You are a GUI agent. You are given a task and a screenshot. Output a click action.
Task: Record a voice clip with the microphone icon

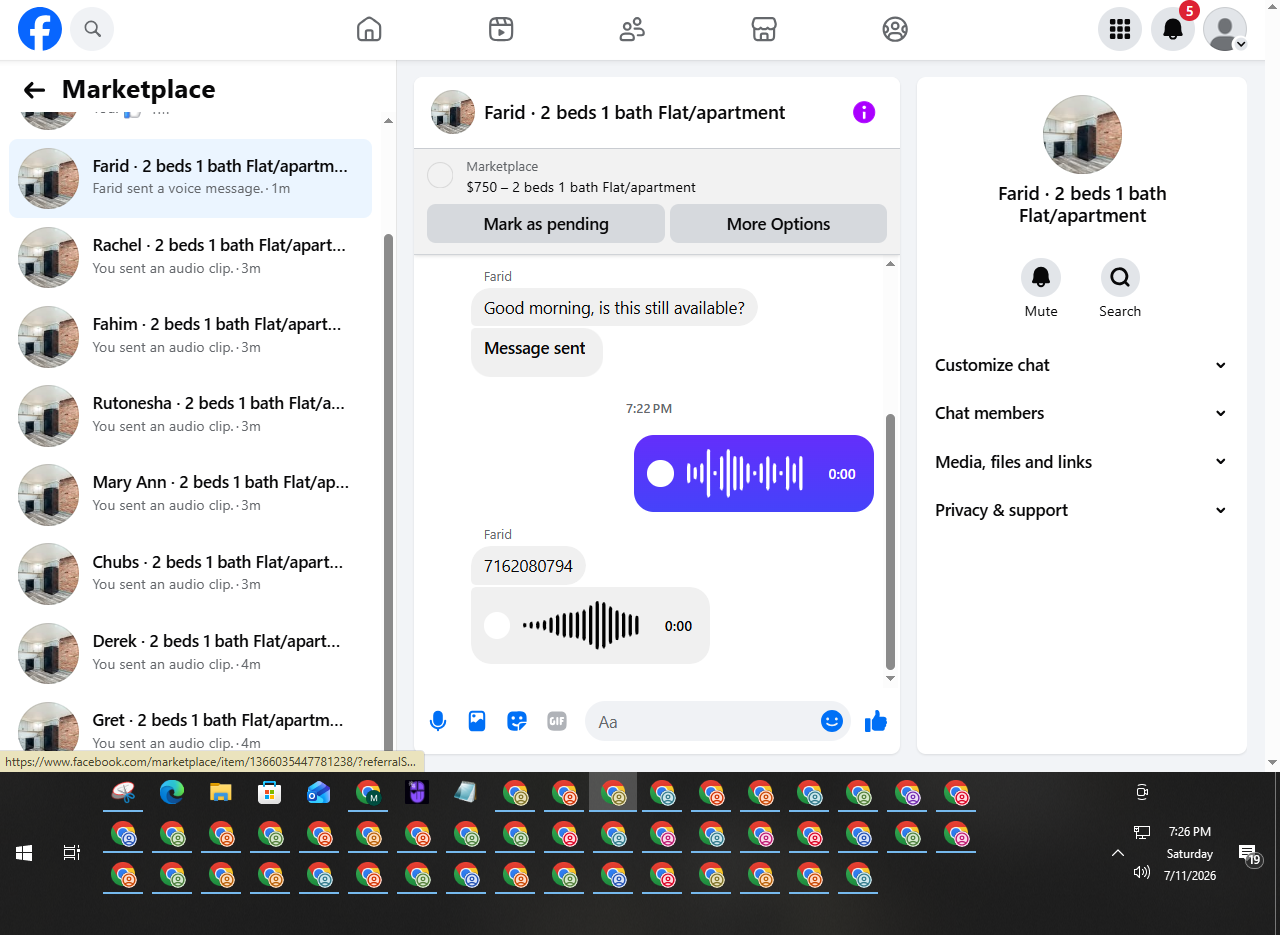tap(438, 721)
